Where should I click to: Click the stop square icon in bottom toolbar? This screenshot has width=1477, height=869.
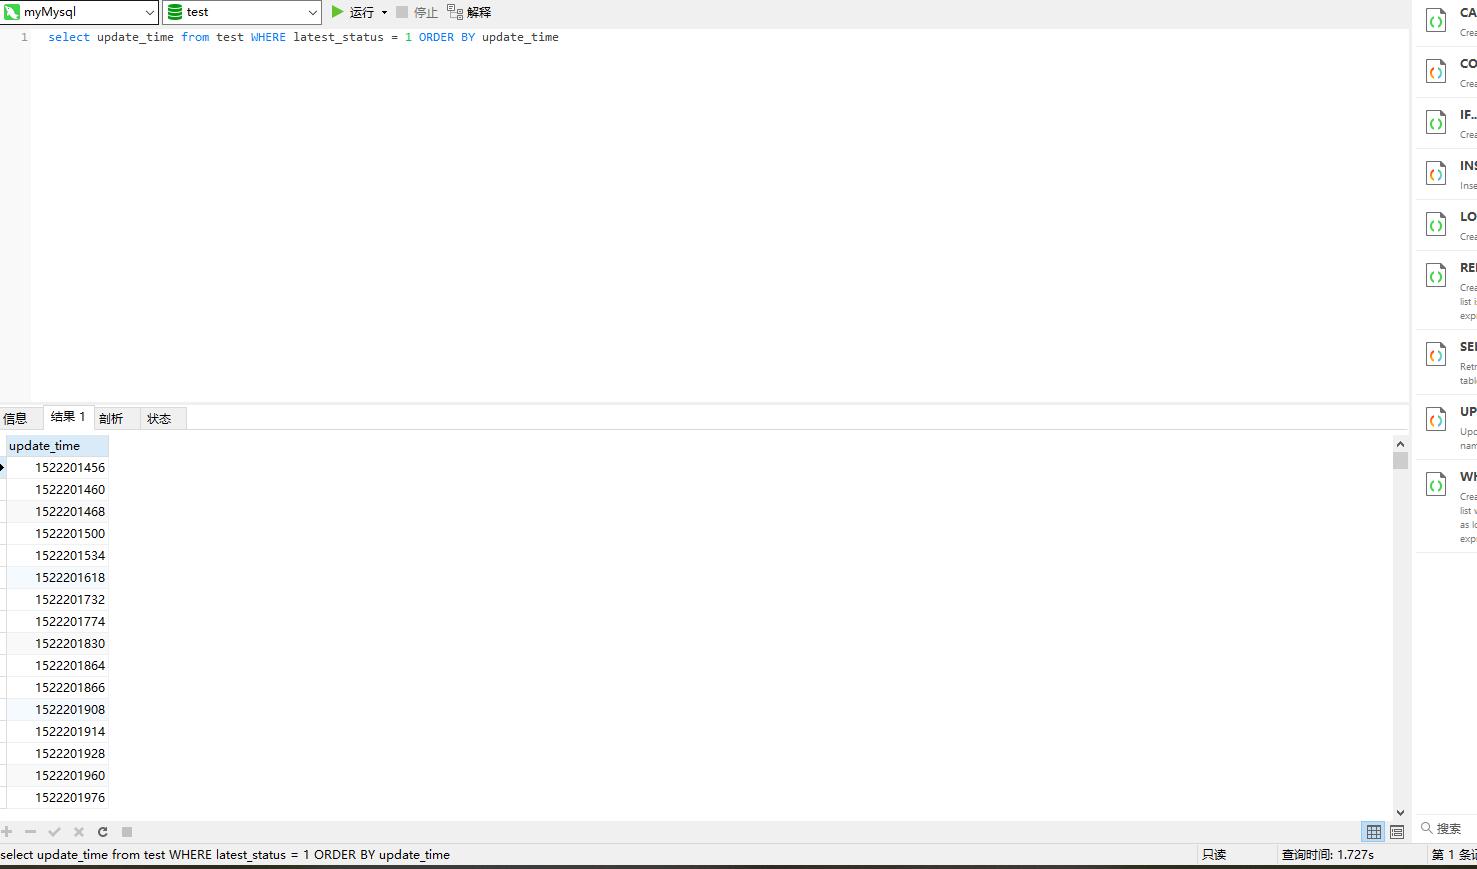pyautogui.click(x=127, y=832)
